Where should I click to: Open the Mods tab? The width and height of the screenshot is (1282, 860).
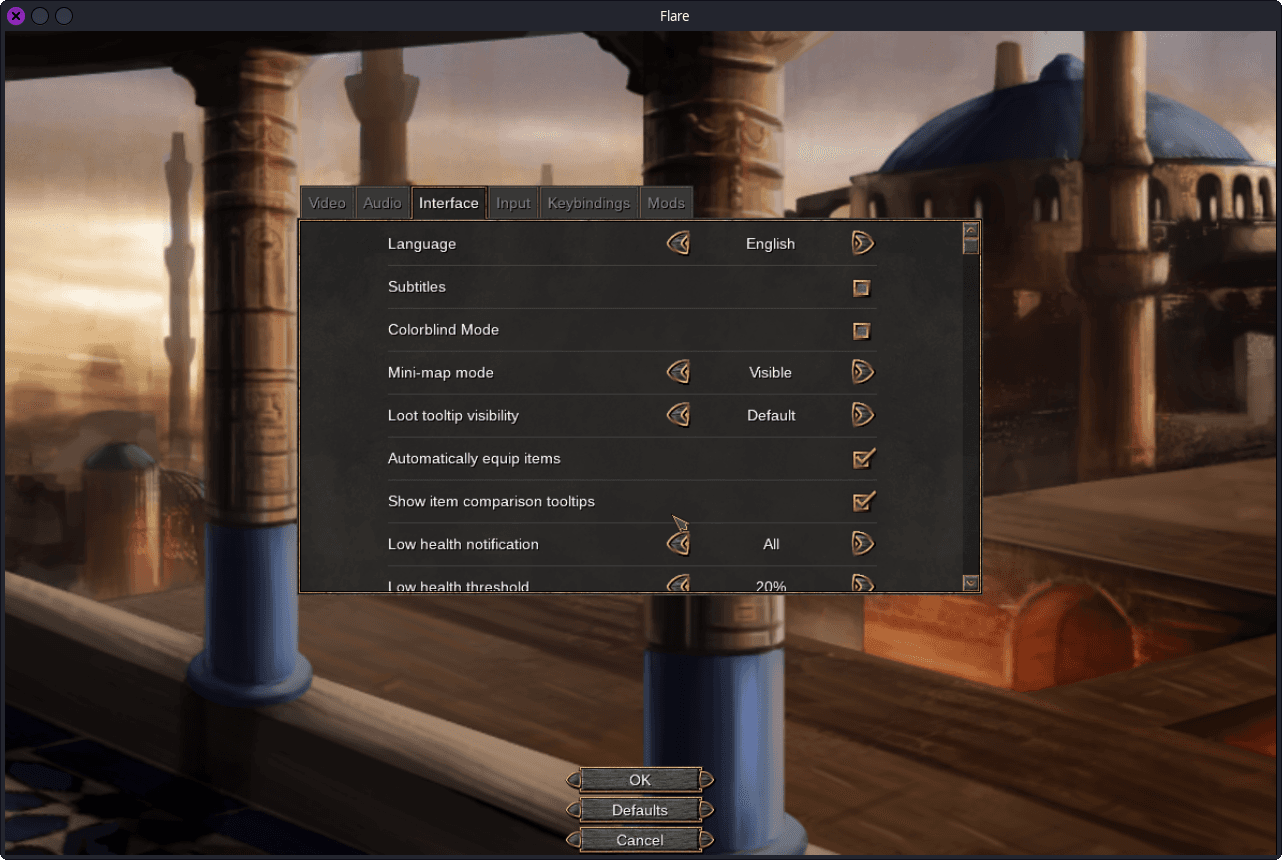(666, 203)
